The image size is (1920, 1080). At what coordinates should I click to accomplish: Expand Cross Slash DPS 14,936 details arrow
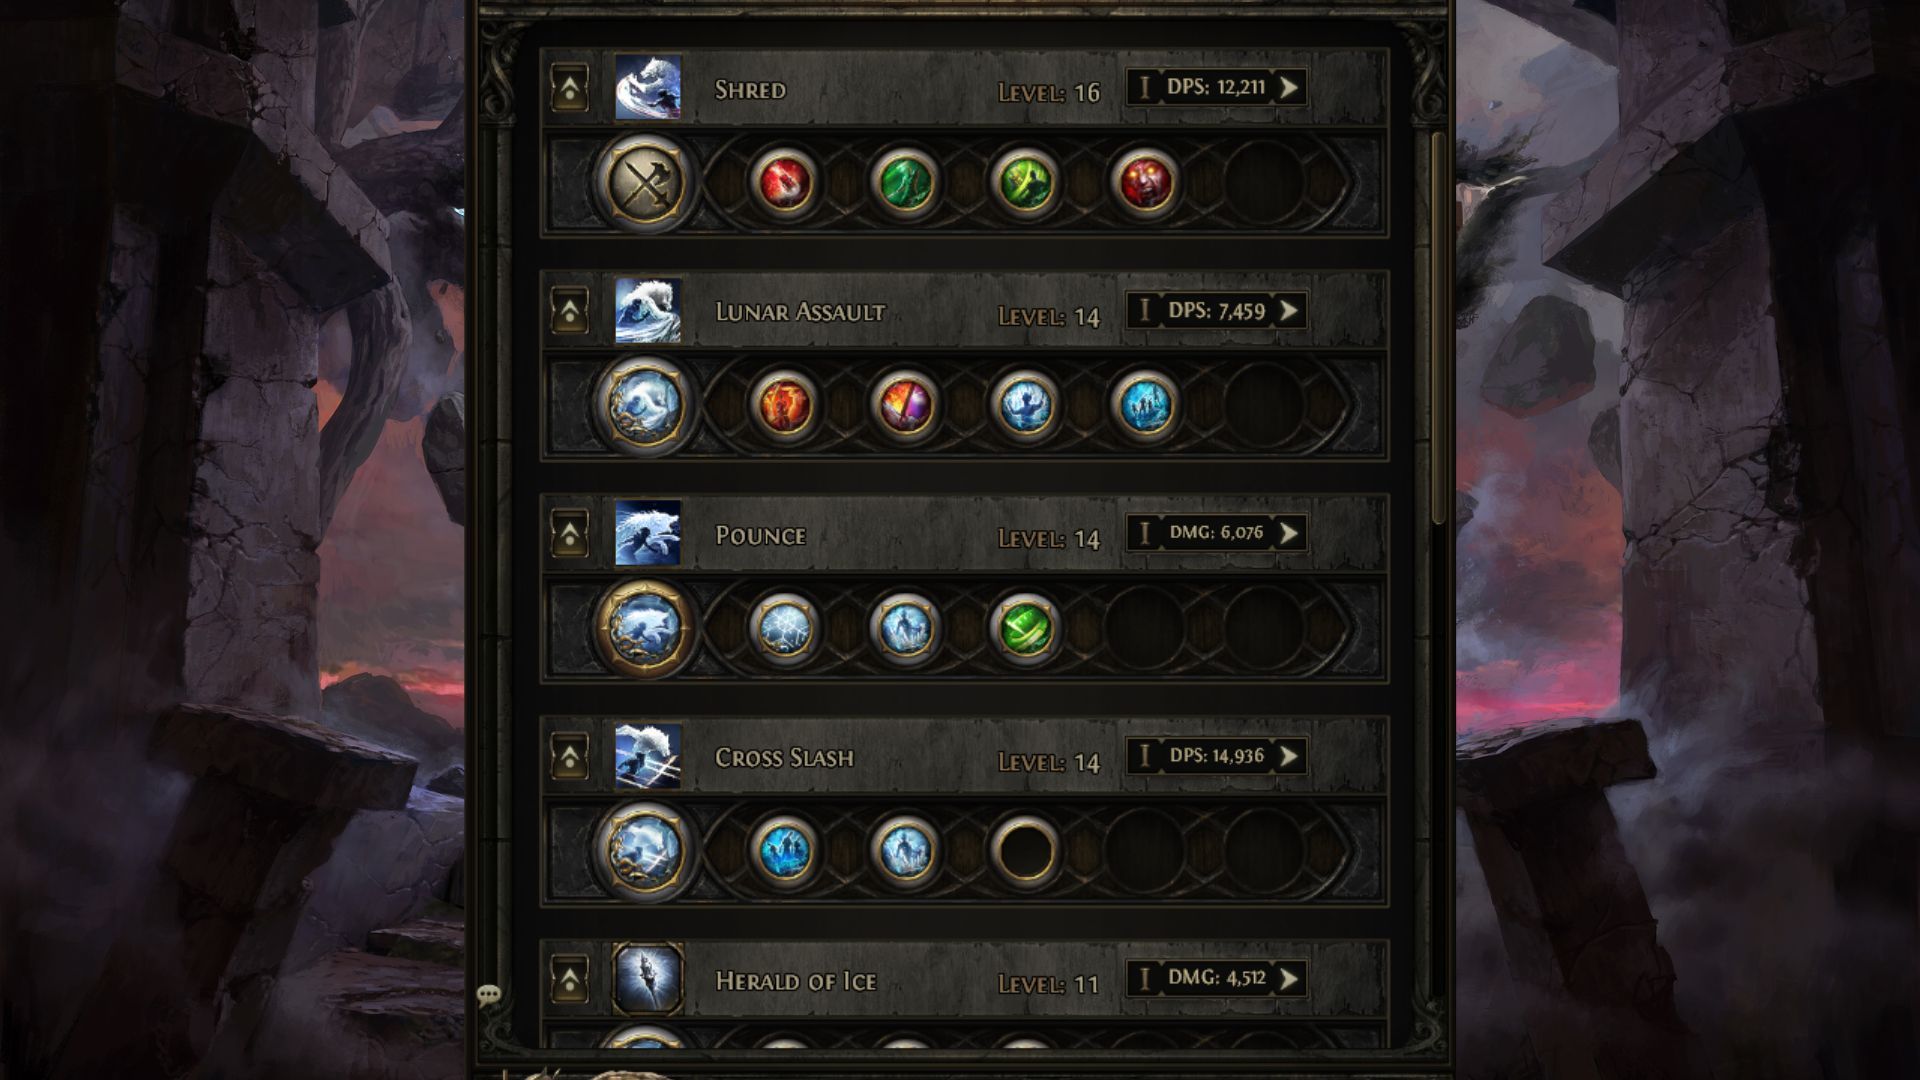tap(1290, 756)
